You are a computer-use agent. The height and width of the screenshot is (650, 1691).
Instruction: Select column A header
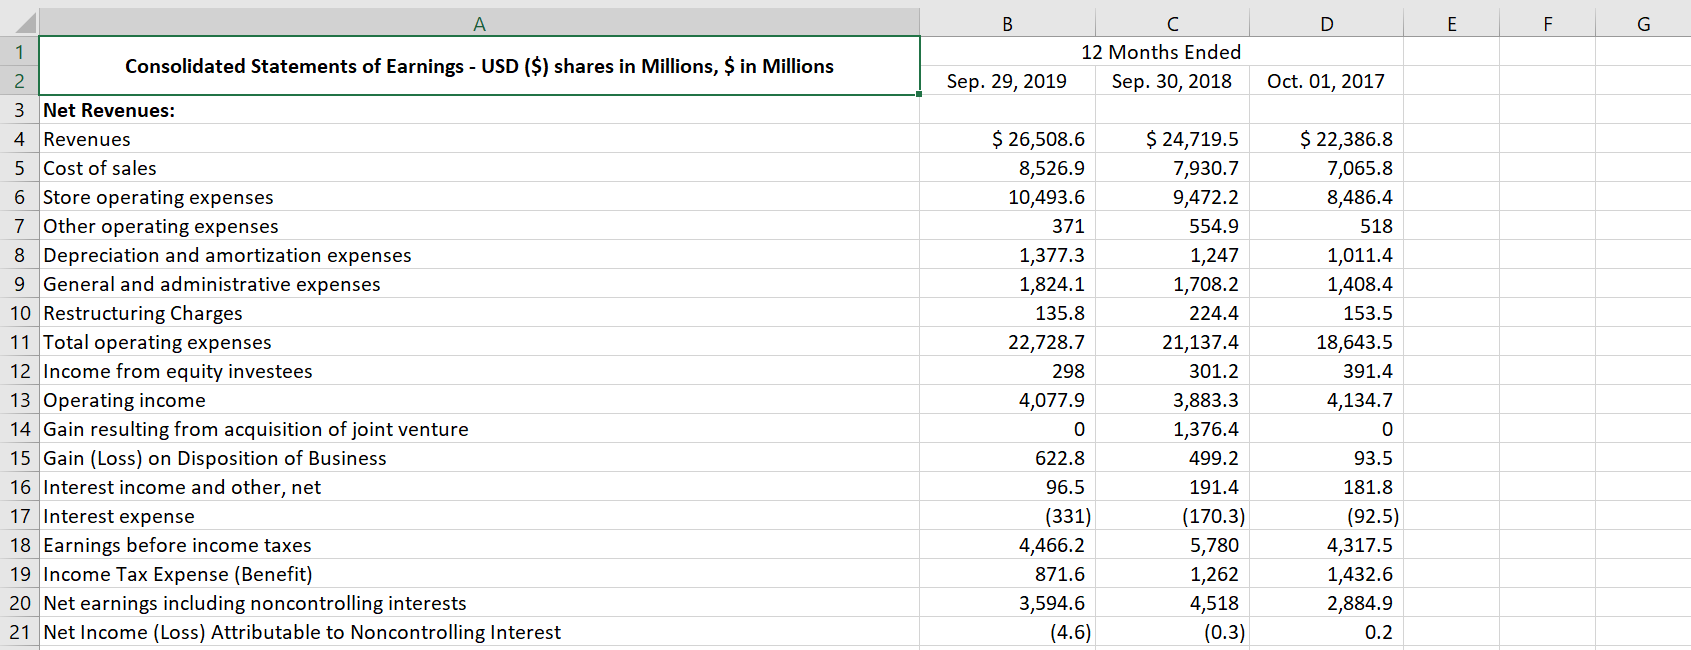click(x=479, y=23)
